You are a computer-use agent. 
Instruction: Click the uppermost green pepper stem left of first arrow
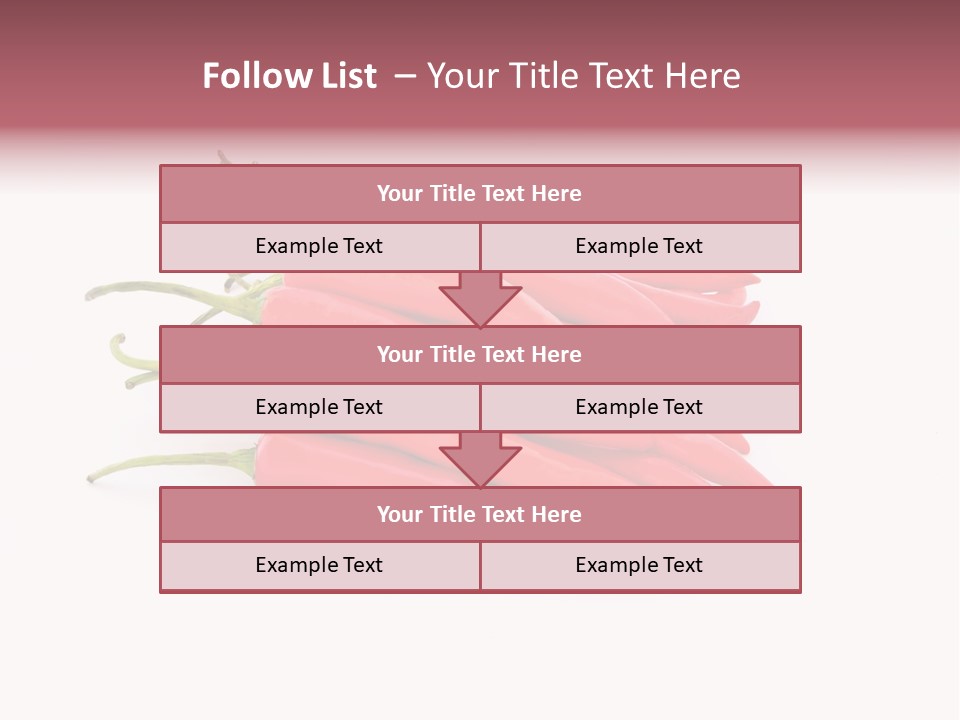coord(150,290)
